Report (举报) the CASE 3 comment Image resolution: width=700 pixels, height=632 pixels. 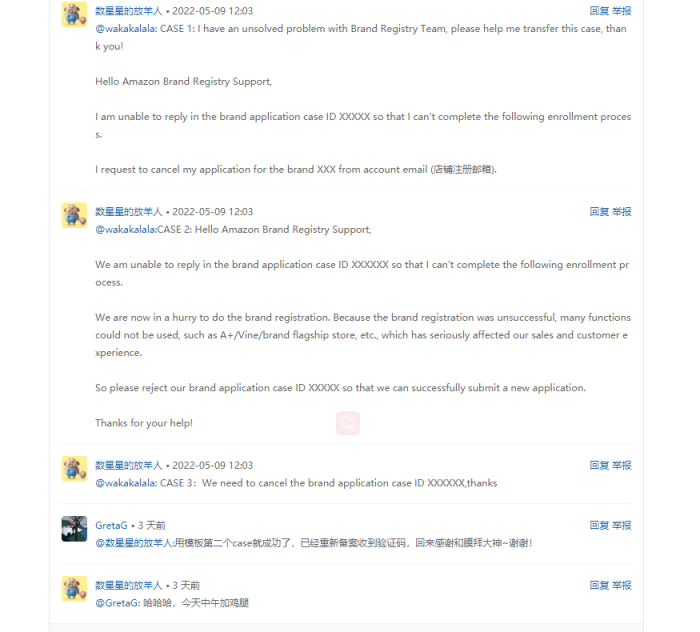coord(621,465)
